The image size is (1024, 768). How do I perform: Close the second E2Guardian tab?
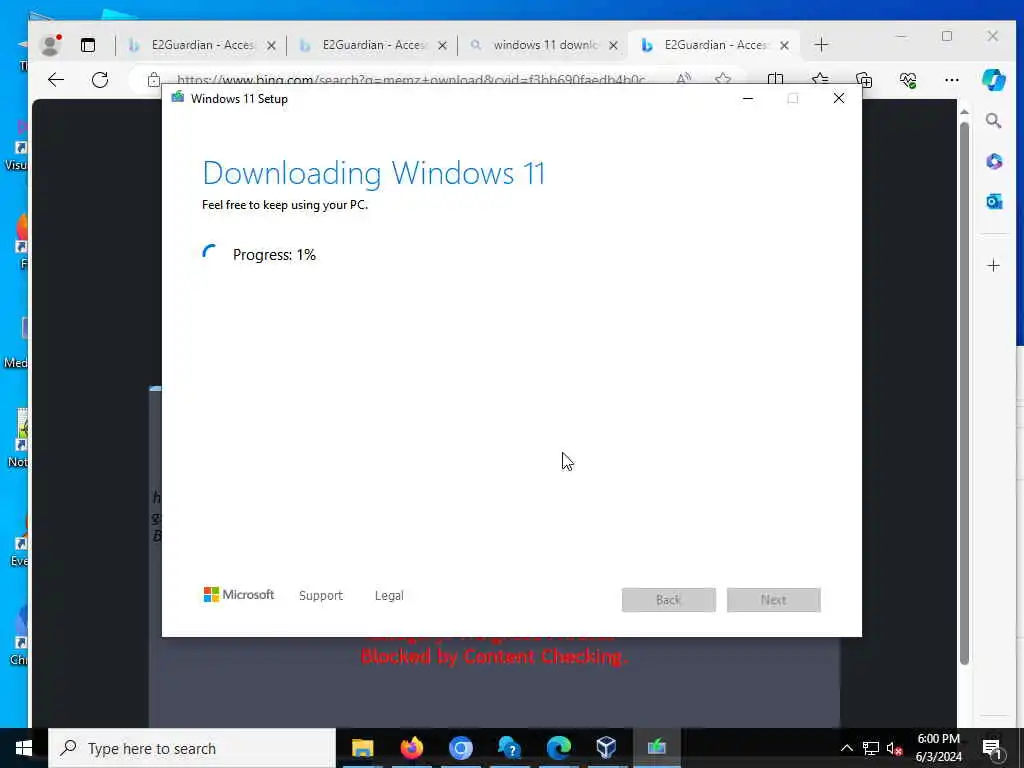(x=442, y=45)
